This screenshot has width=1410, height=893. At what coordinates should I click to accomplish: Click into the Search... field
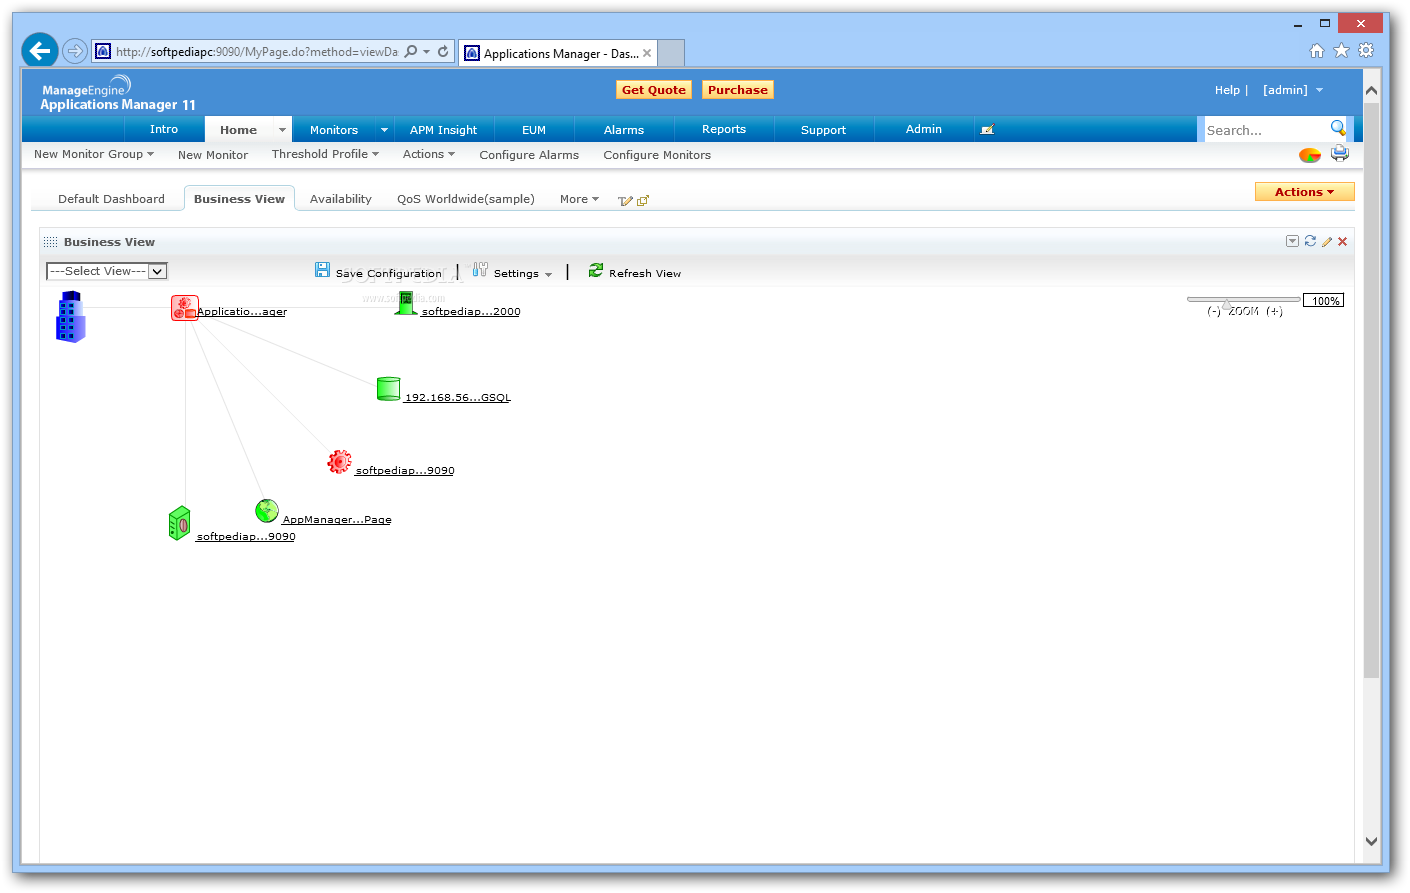coord(1266,130)
